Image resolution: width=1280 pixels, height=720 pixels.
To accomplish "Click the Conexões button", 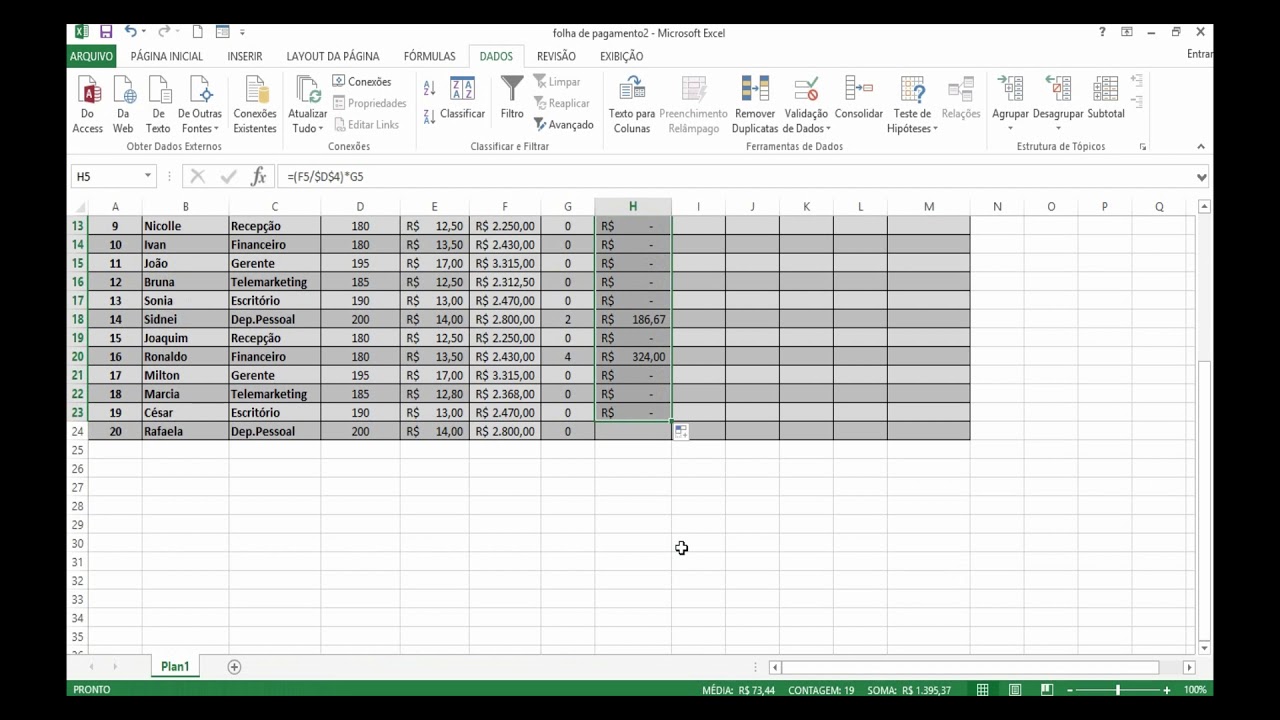I will (x=362, y=82).
